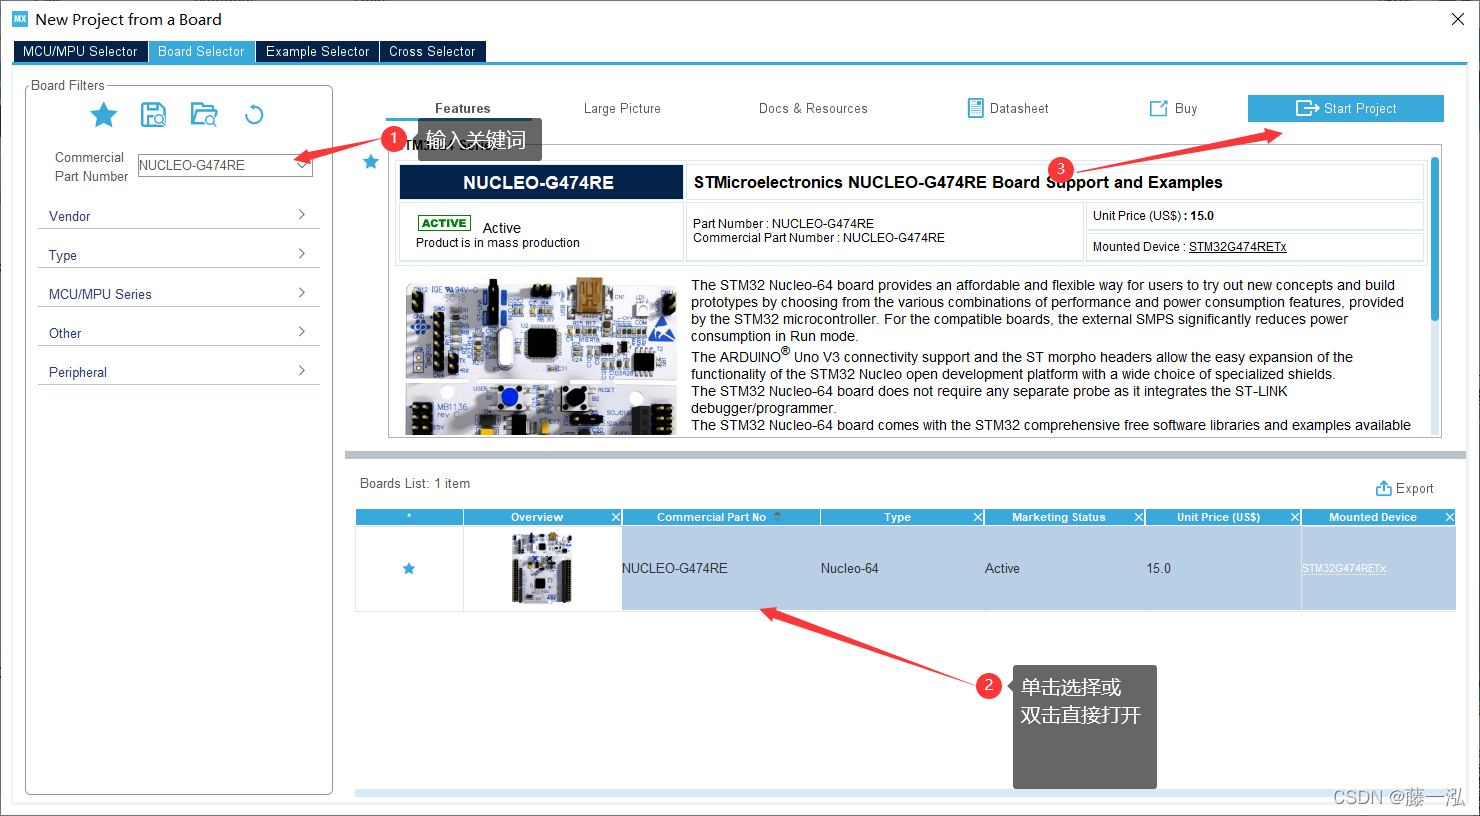This screenshot has width=1480, height=816.
Task: Click the NUCLEO-G474RE title banner
Action: click(x=541, y=182)
